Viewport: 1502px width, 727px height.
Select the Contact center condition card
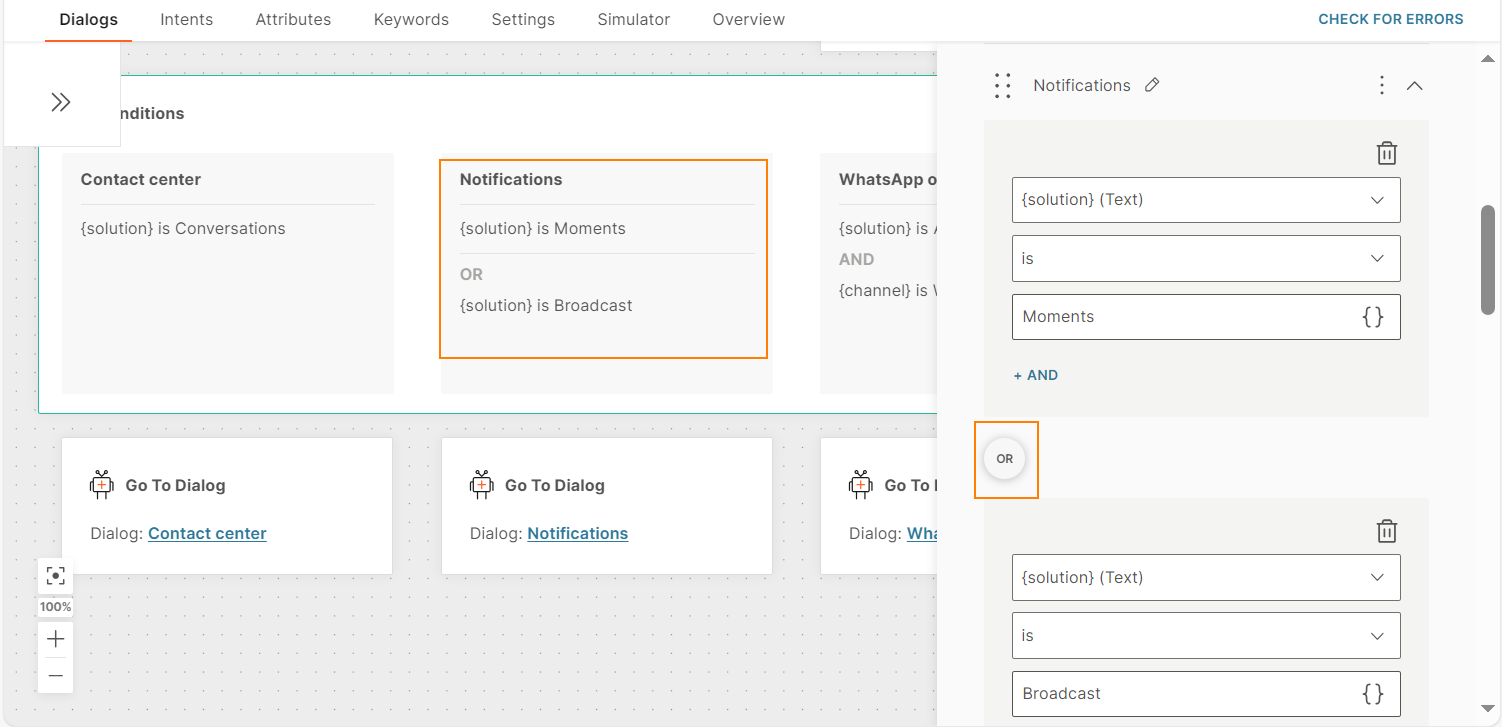click(x=228, y=273)
